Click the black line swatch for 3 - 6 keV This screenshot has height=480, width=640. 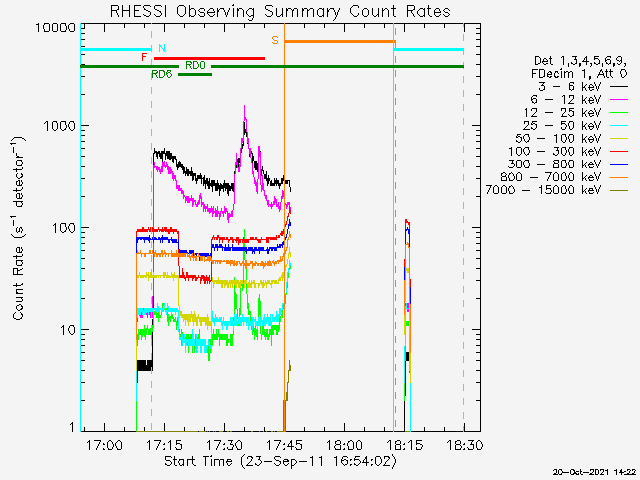pos(619,87)
